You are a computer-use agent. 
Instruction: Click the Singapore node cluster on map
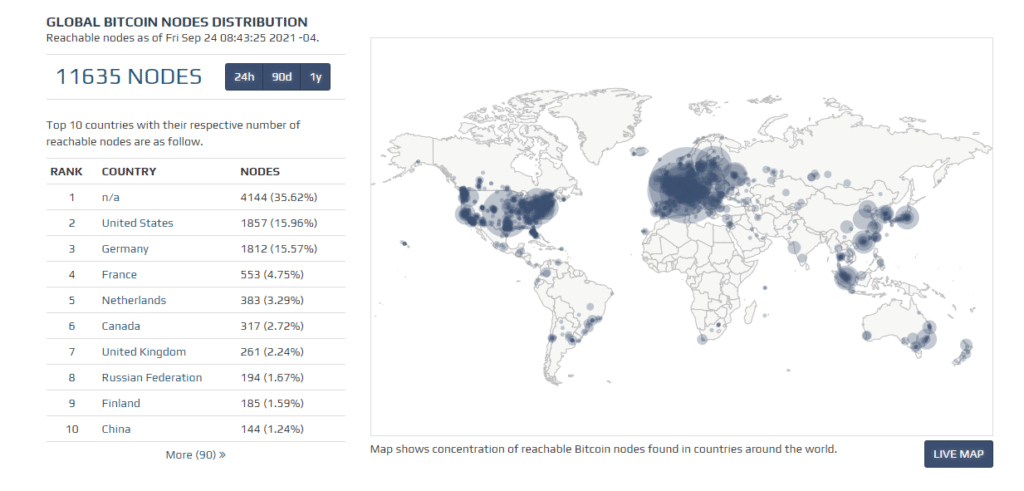click(x=846, y=277)
